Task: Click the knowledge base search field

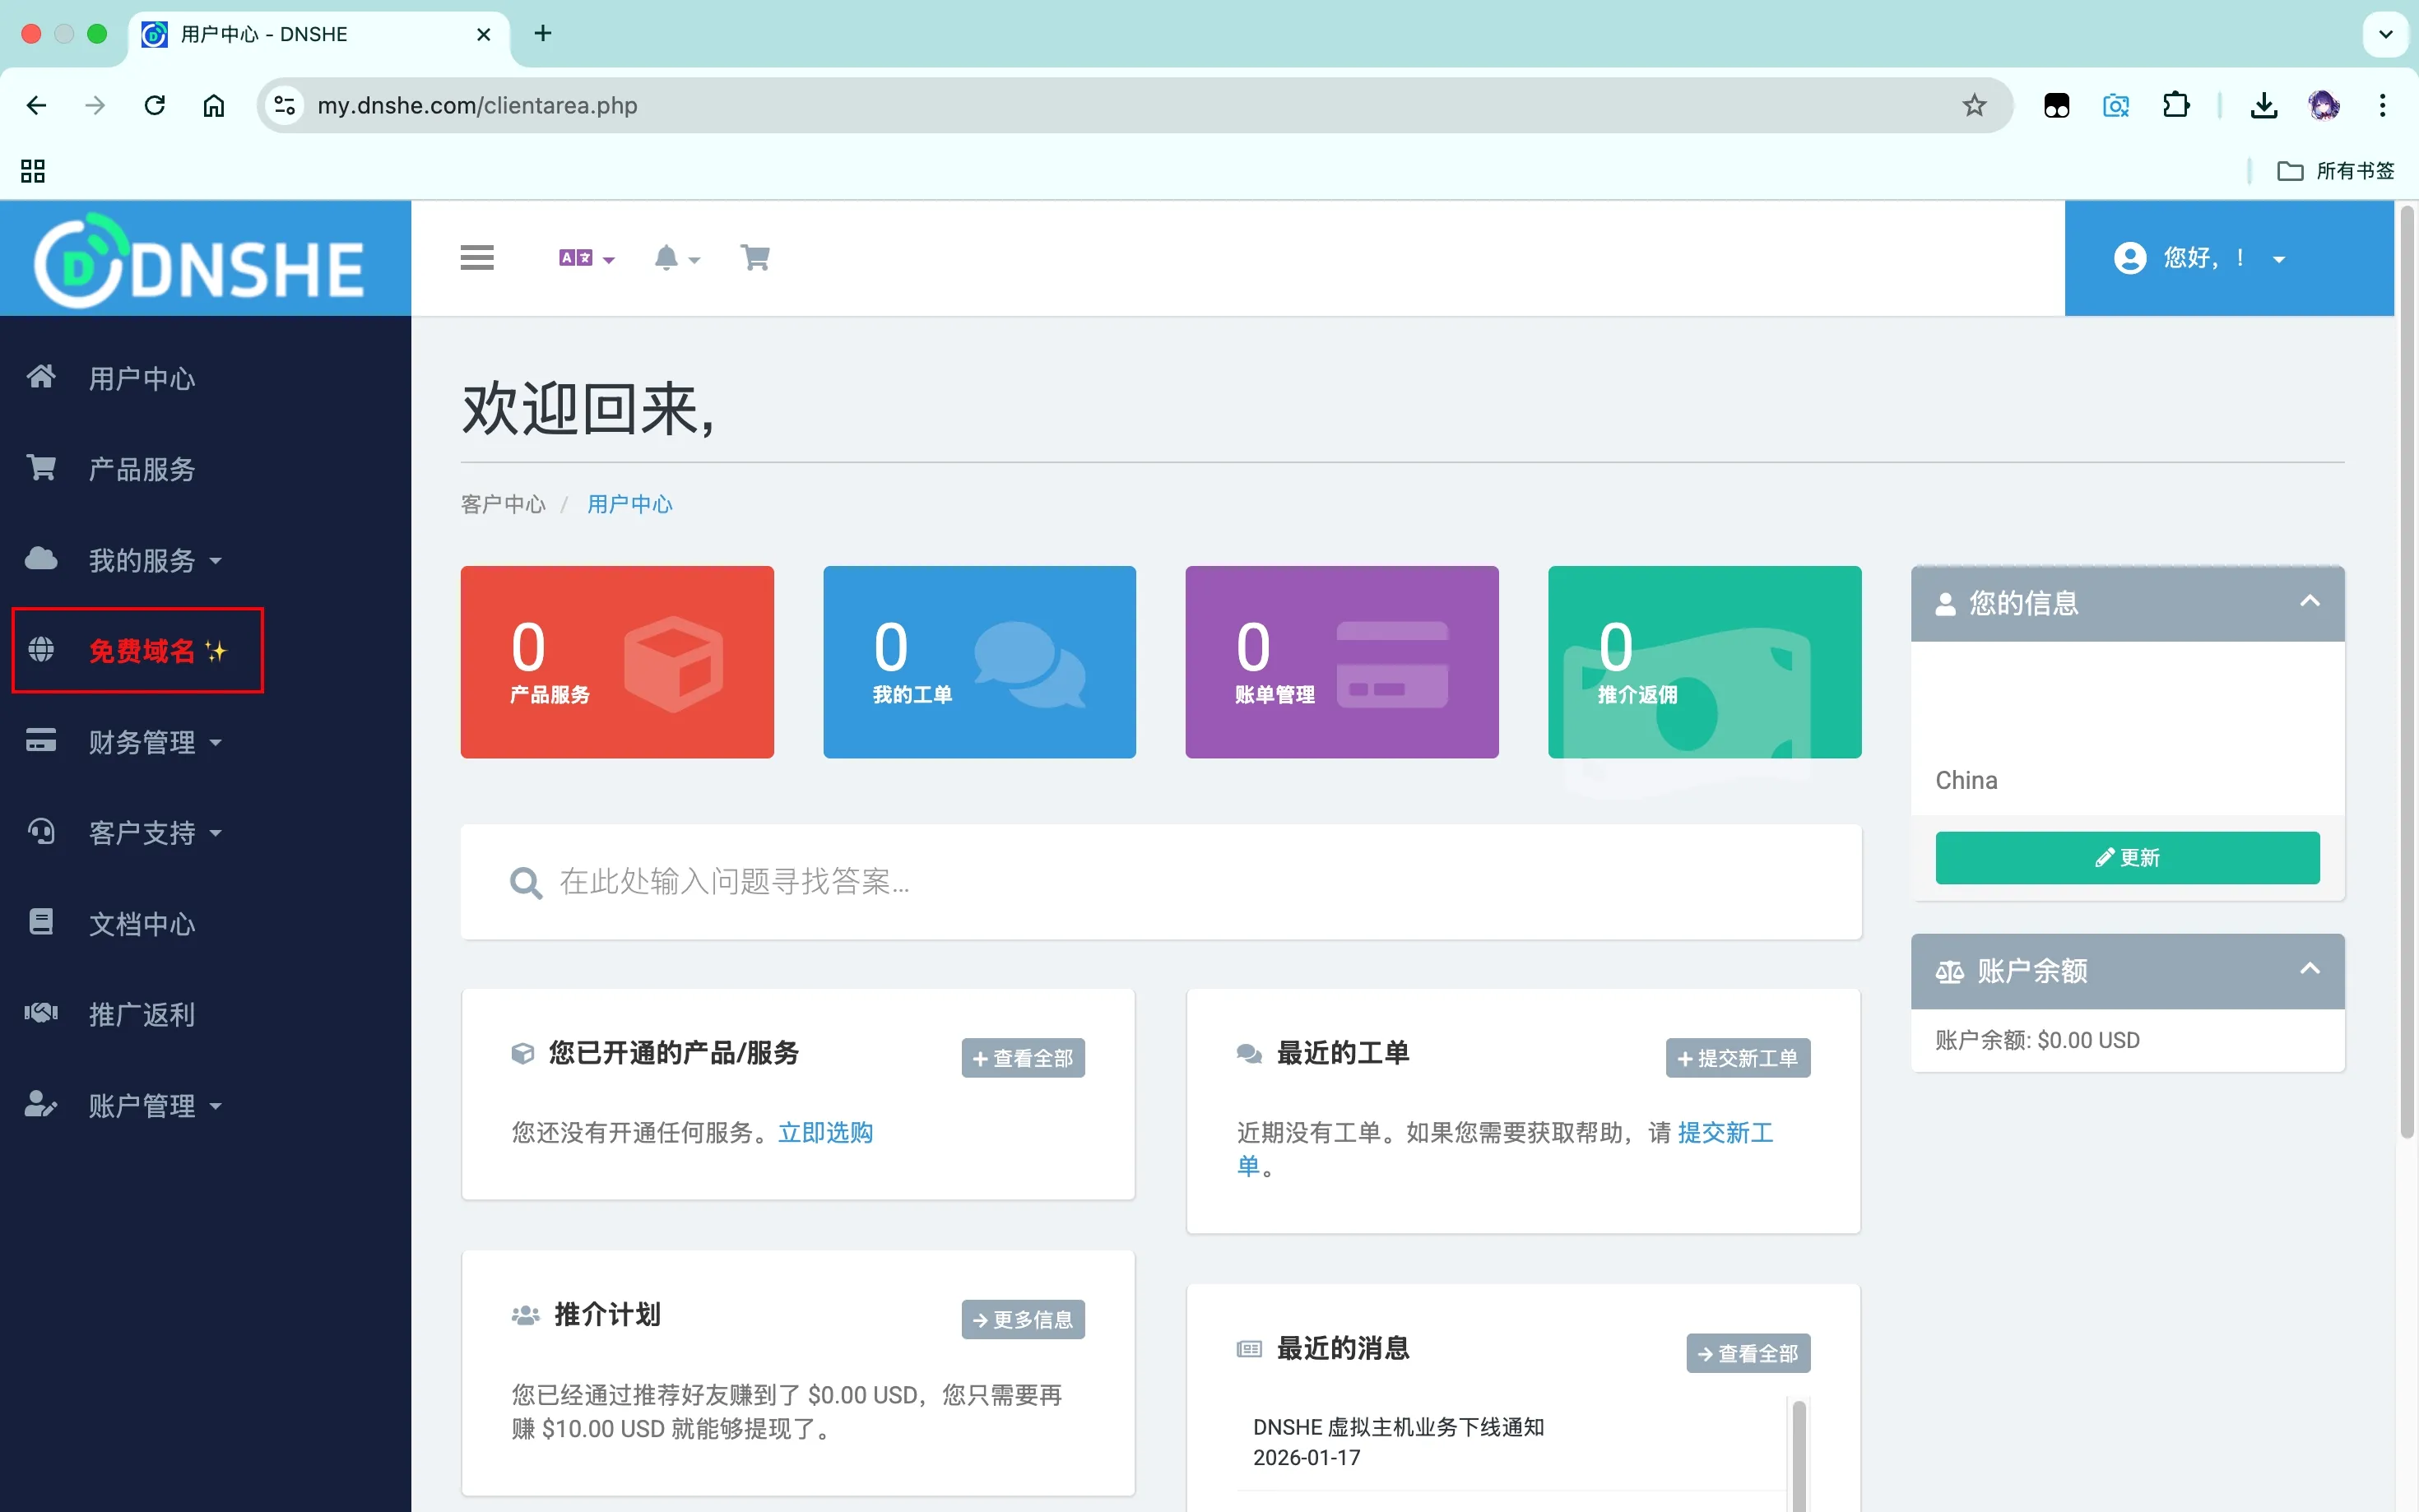Action: pyautogui.click(x=1160, y=882)
